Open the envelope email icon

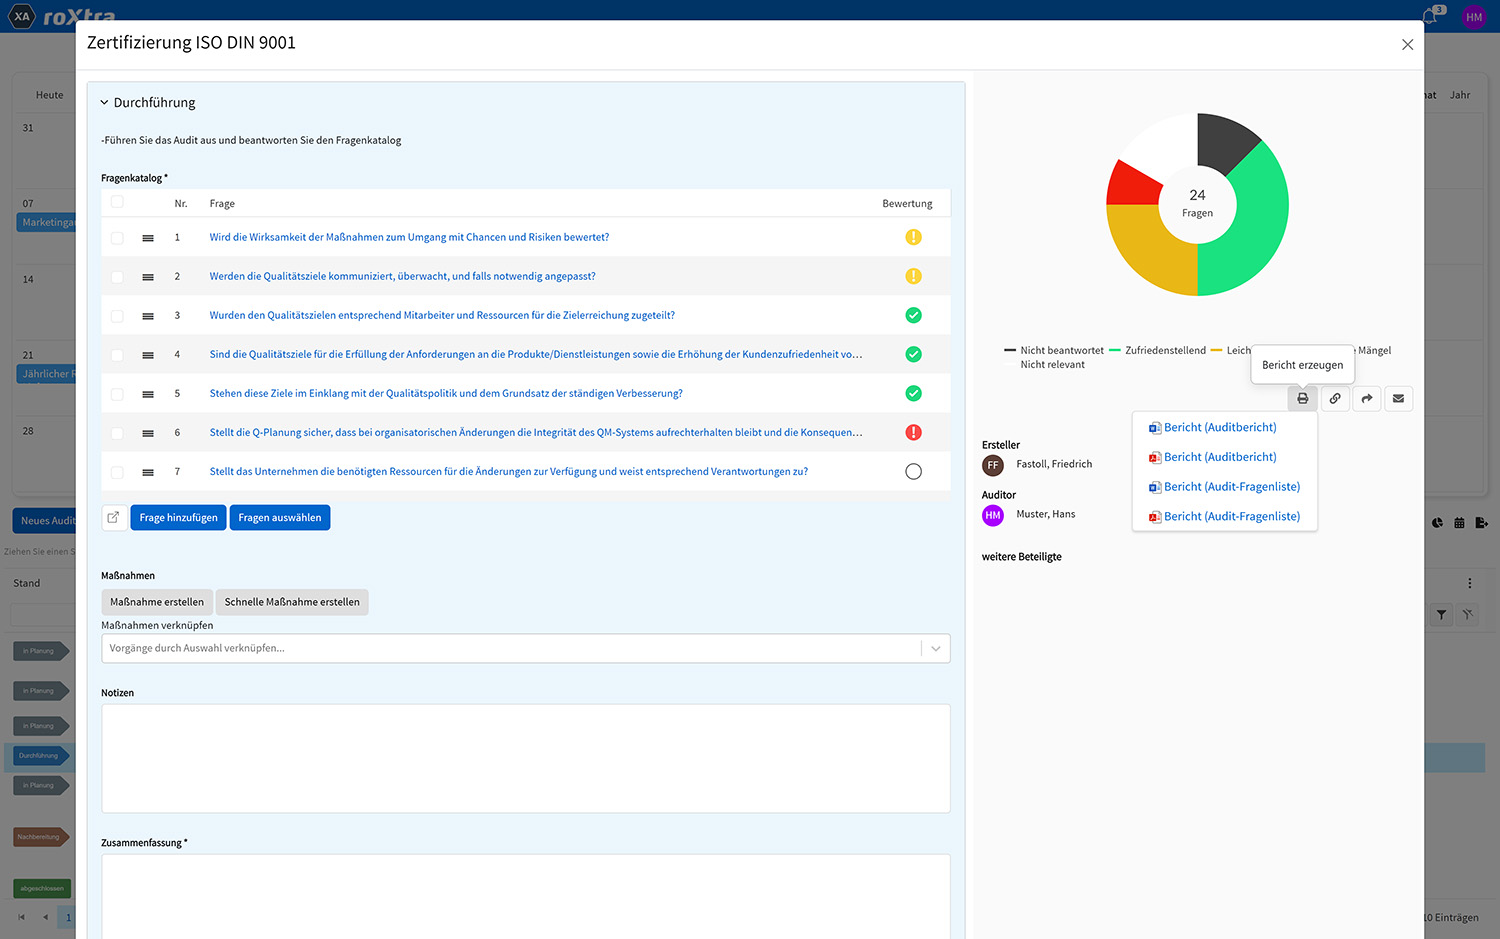[x=1398, y=398]
